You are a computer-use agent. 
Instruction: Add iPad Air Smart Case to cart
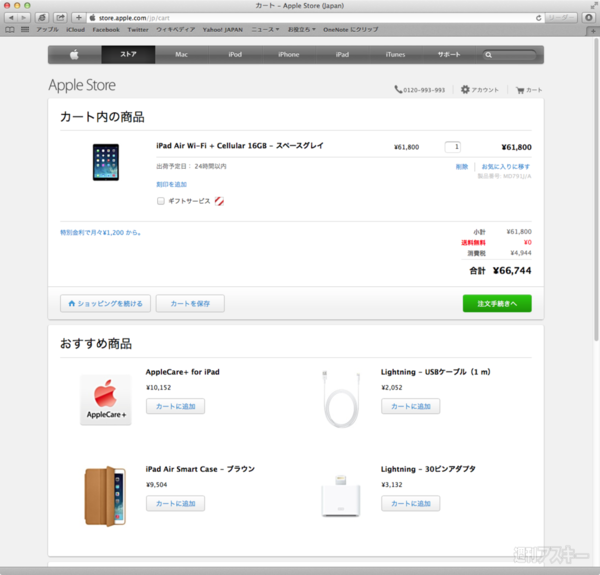175,503
